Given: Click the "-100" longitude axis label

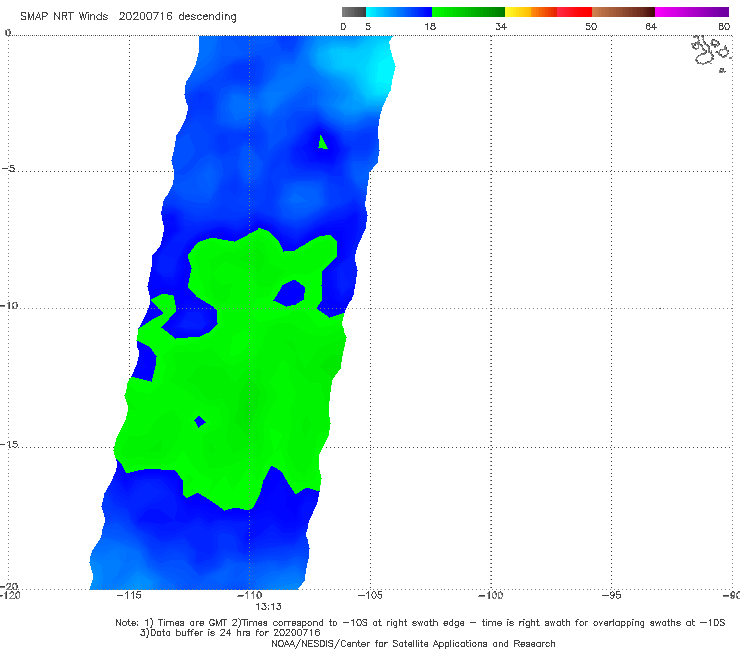Looking at the screenshot, I should [x=491, y=595].
